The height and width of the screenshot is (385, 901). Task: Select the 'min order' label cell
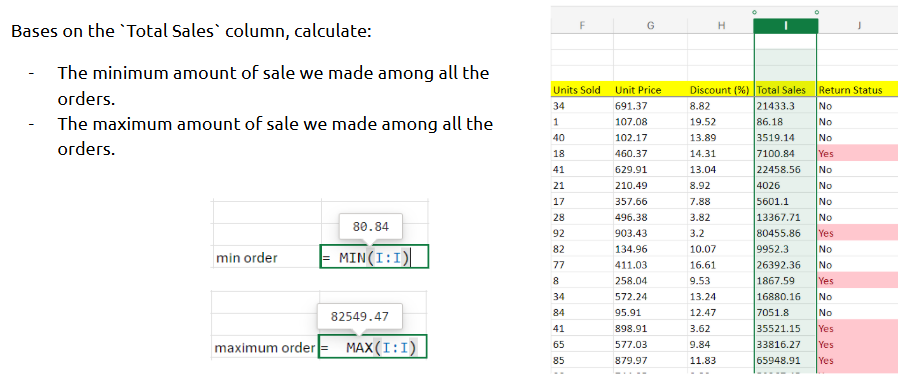(266, 258)
